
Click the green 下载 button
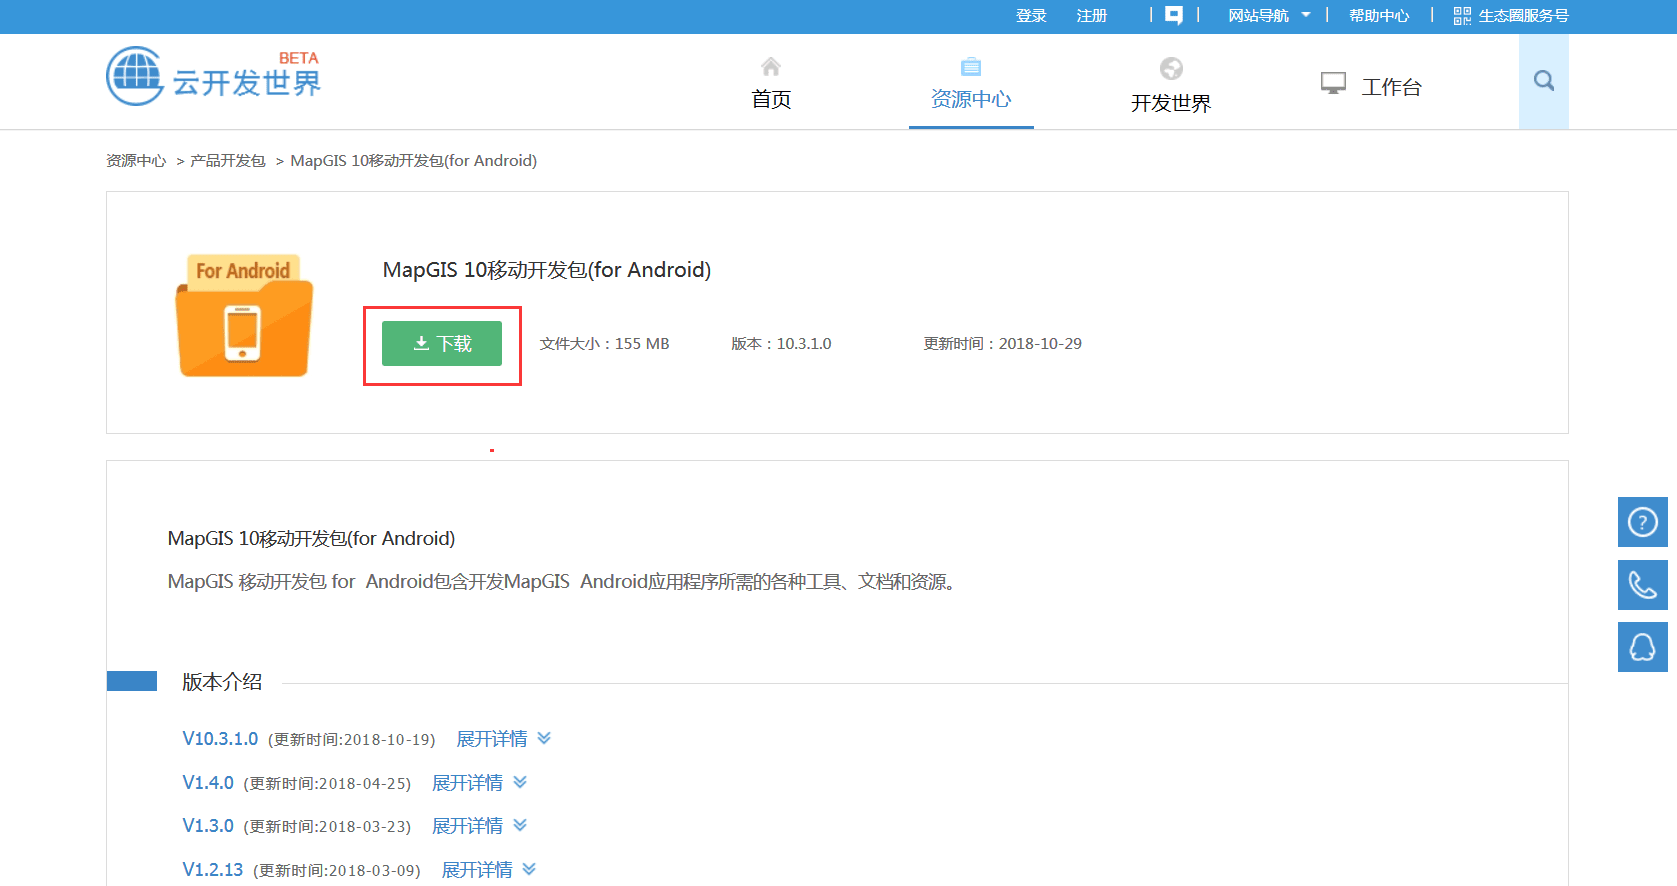pyautogui.click(x=442, y=344)
